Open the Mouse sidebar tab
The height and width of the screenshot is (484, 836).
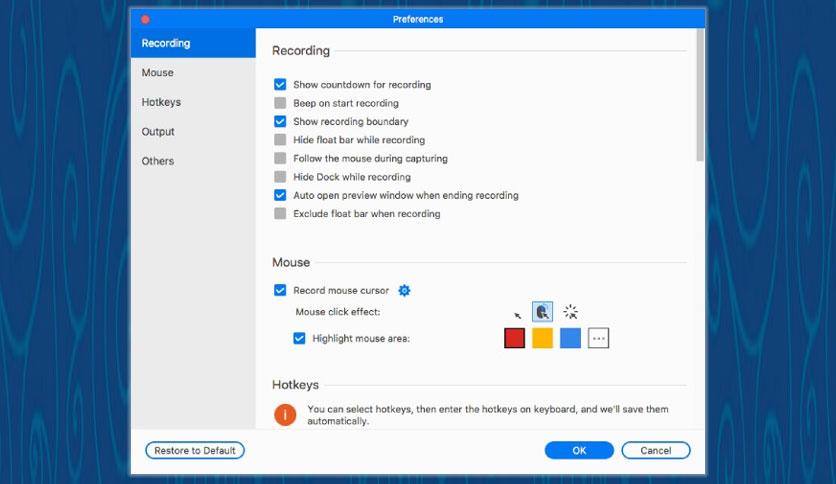pos(193,72)
